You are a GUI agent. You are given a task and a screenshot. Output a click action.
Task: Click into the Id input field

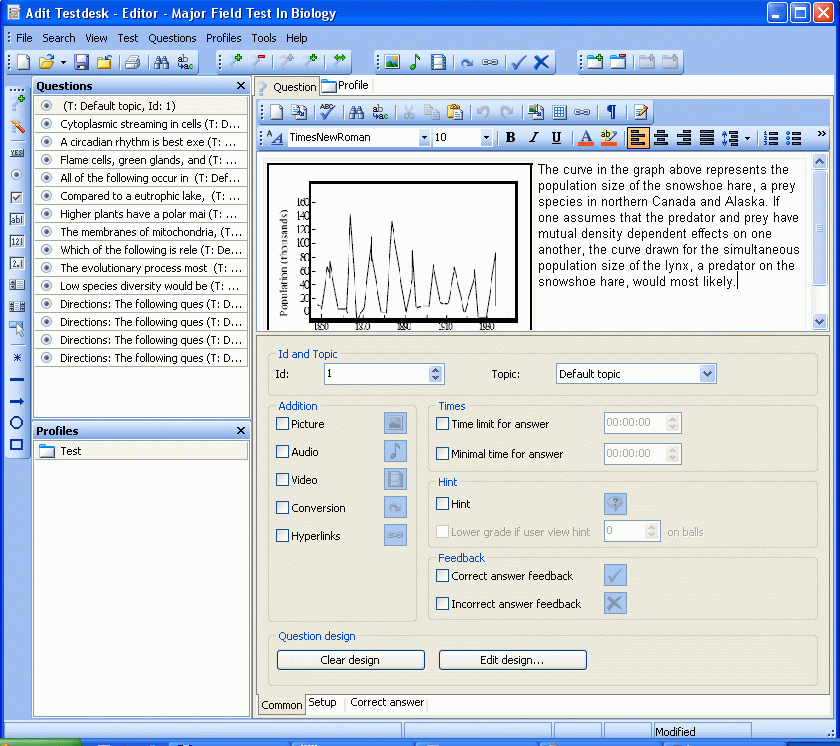coord(377,374)
